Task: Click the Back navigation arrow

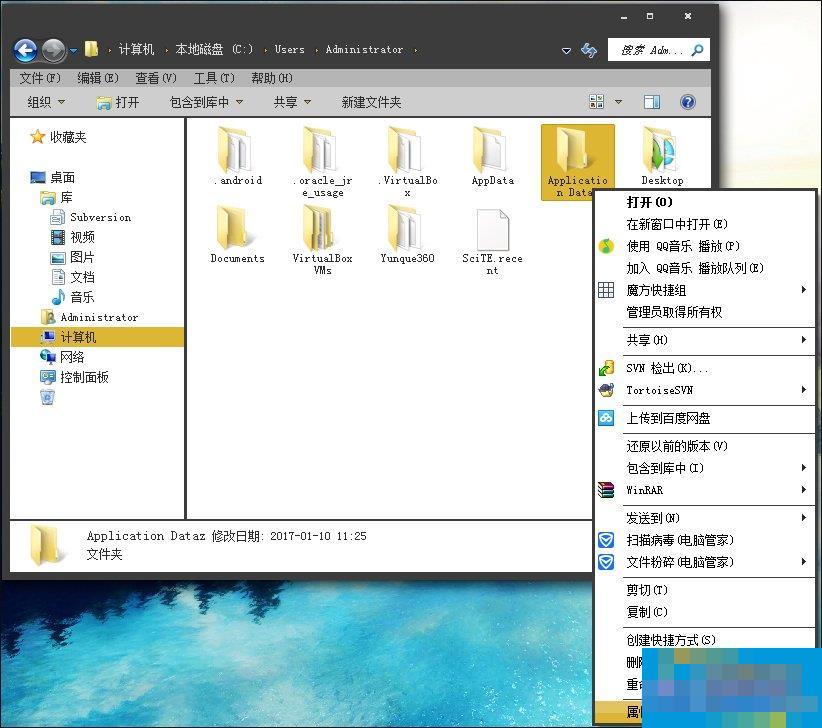Action: tap(25, 50)
